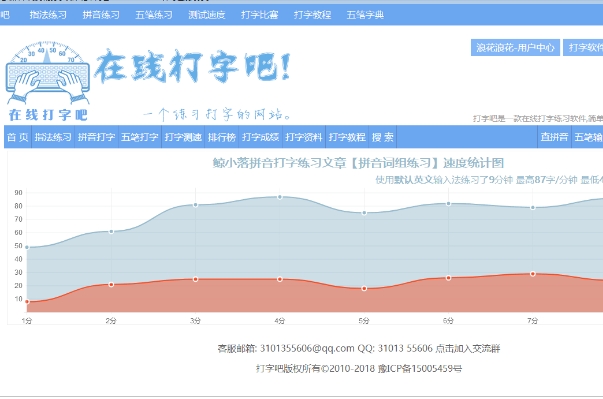Click the email 3101355606@qq.com
603x399 pixels.
(307, 349)
